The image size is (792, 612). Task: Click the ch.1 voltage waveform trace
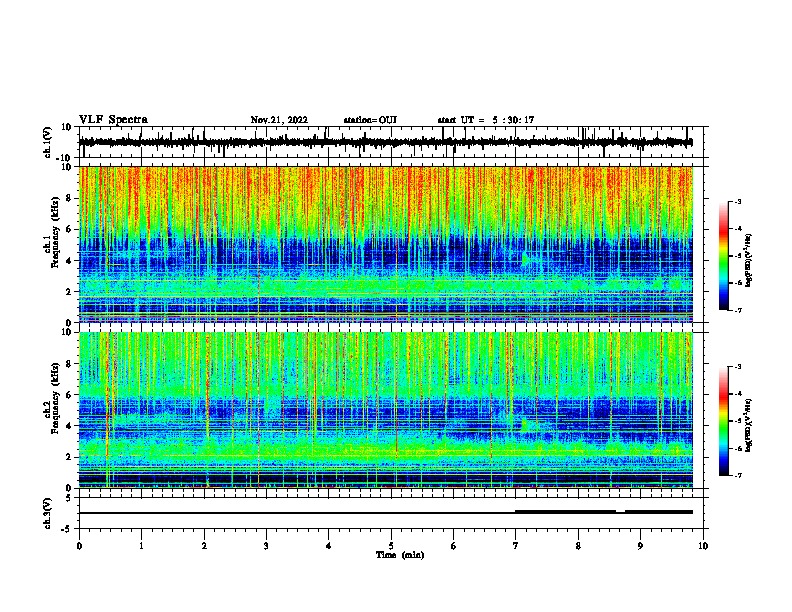[385, 142]
